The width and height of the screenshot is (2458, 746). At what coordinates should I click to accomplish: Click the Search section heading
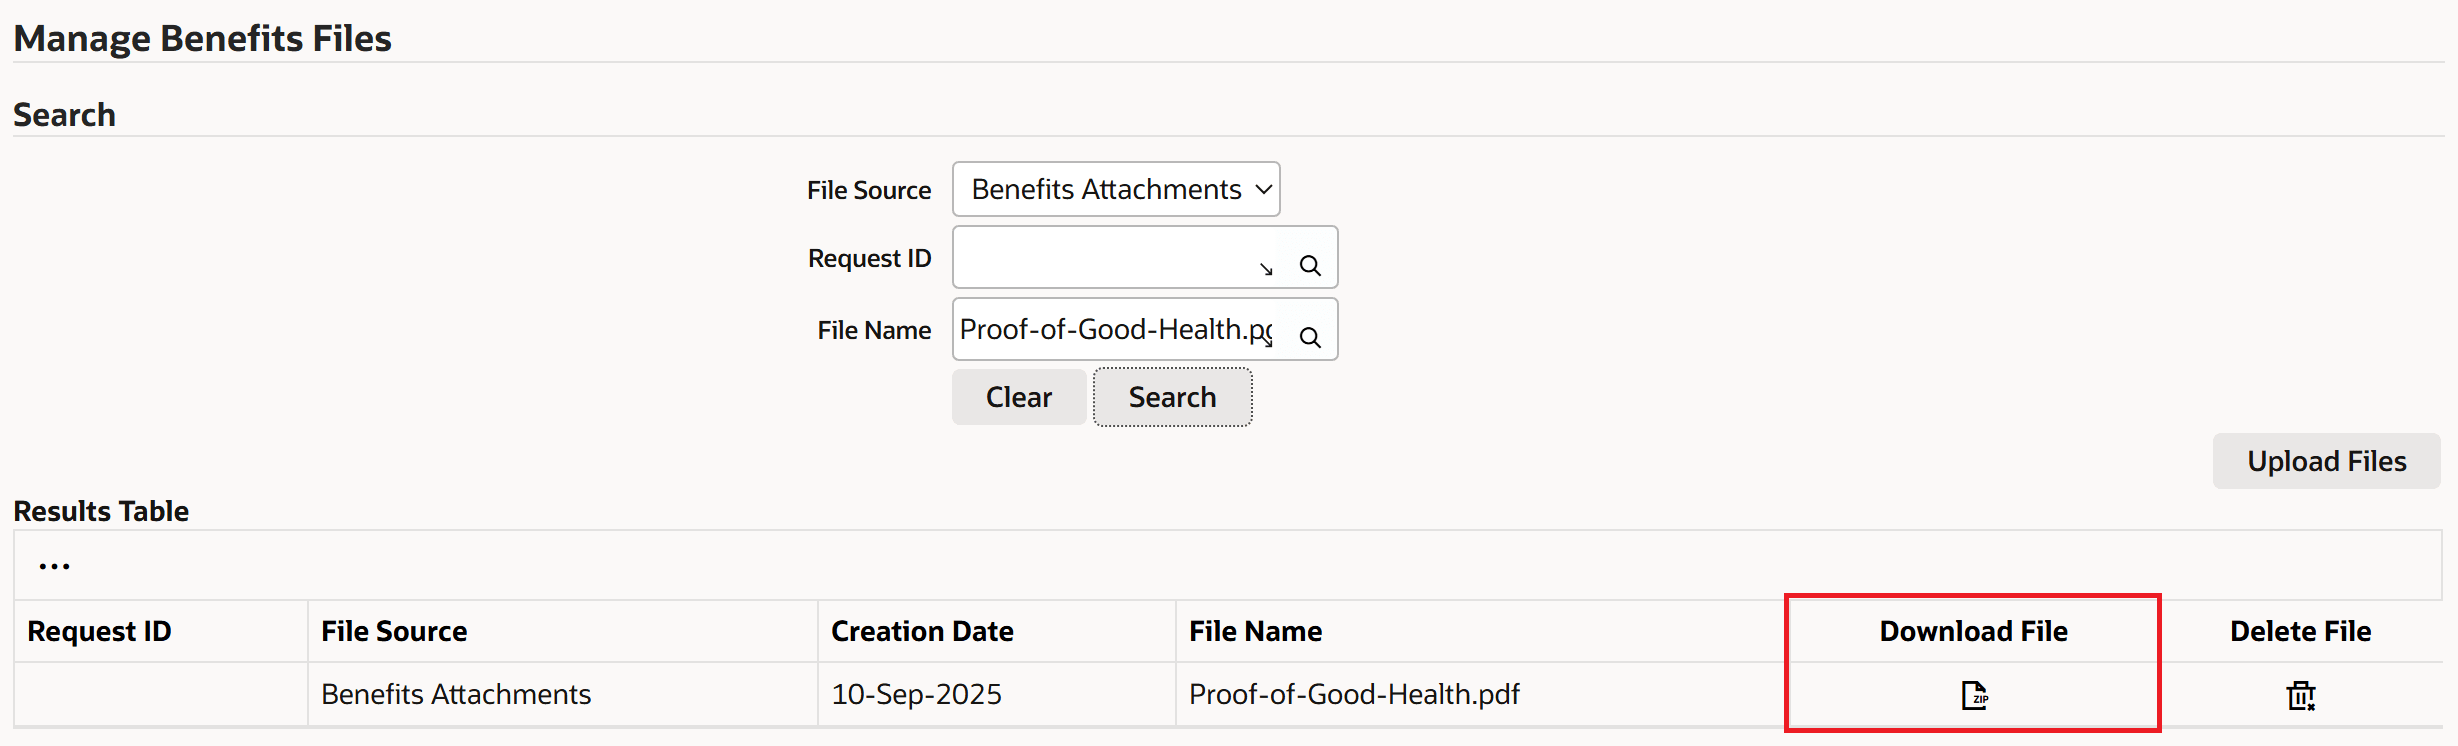point(64,114)
